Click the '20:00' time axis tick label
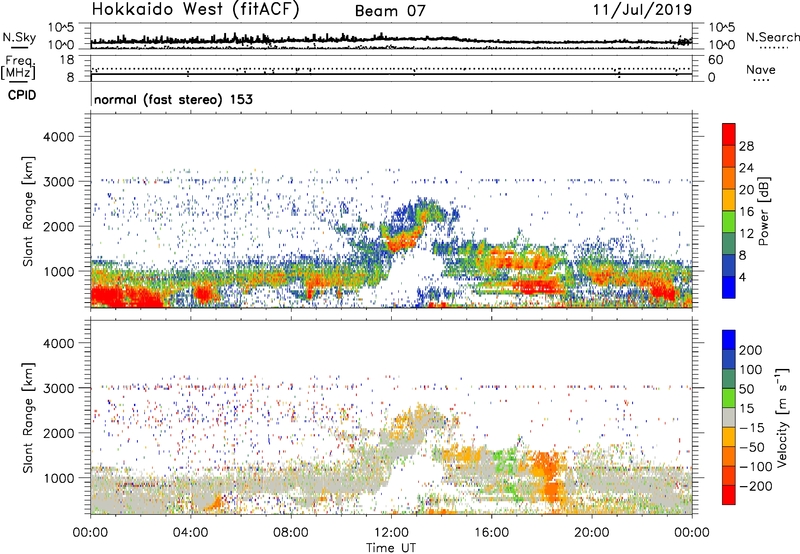Image resolution: width=800 pixels, height=554 pixels. 591,533
